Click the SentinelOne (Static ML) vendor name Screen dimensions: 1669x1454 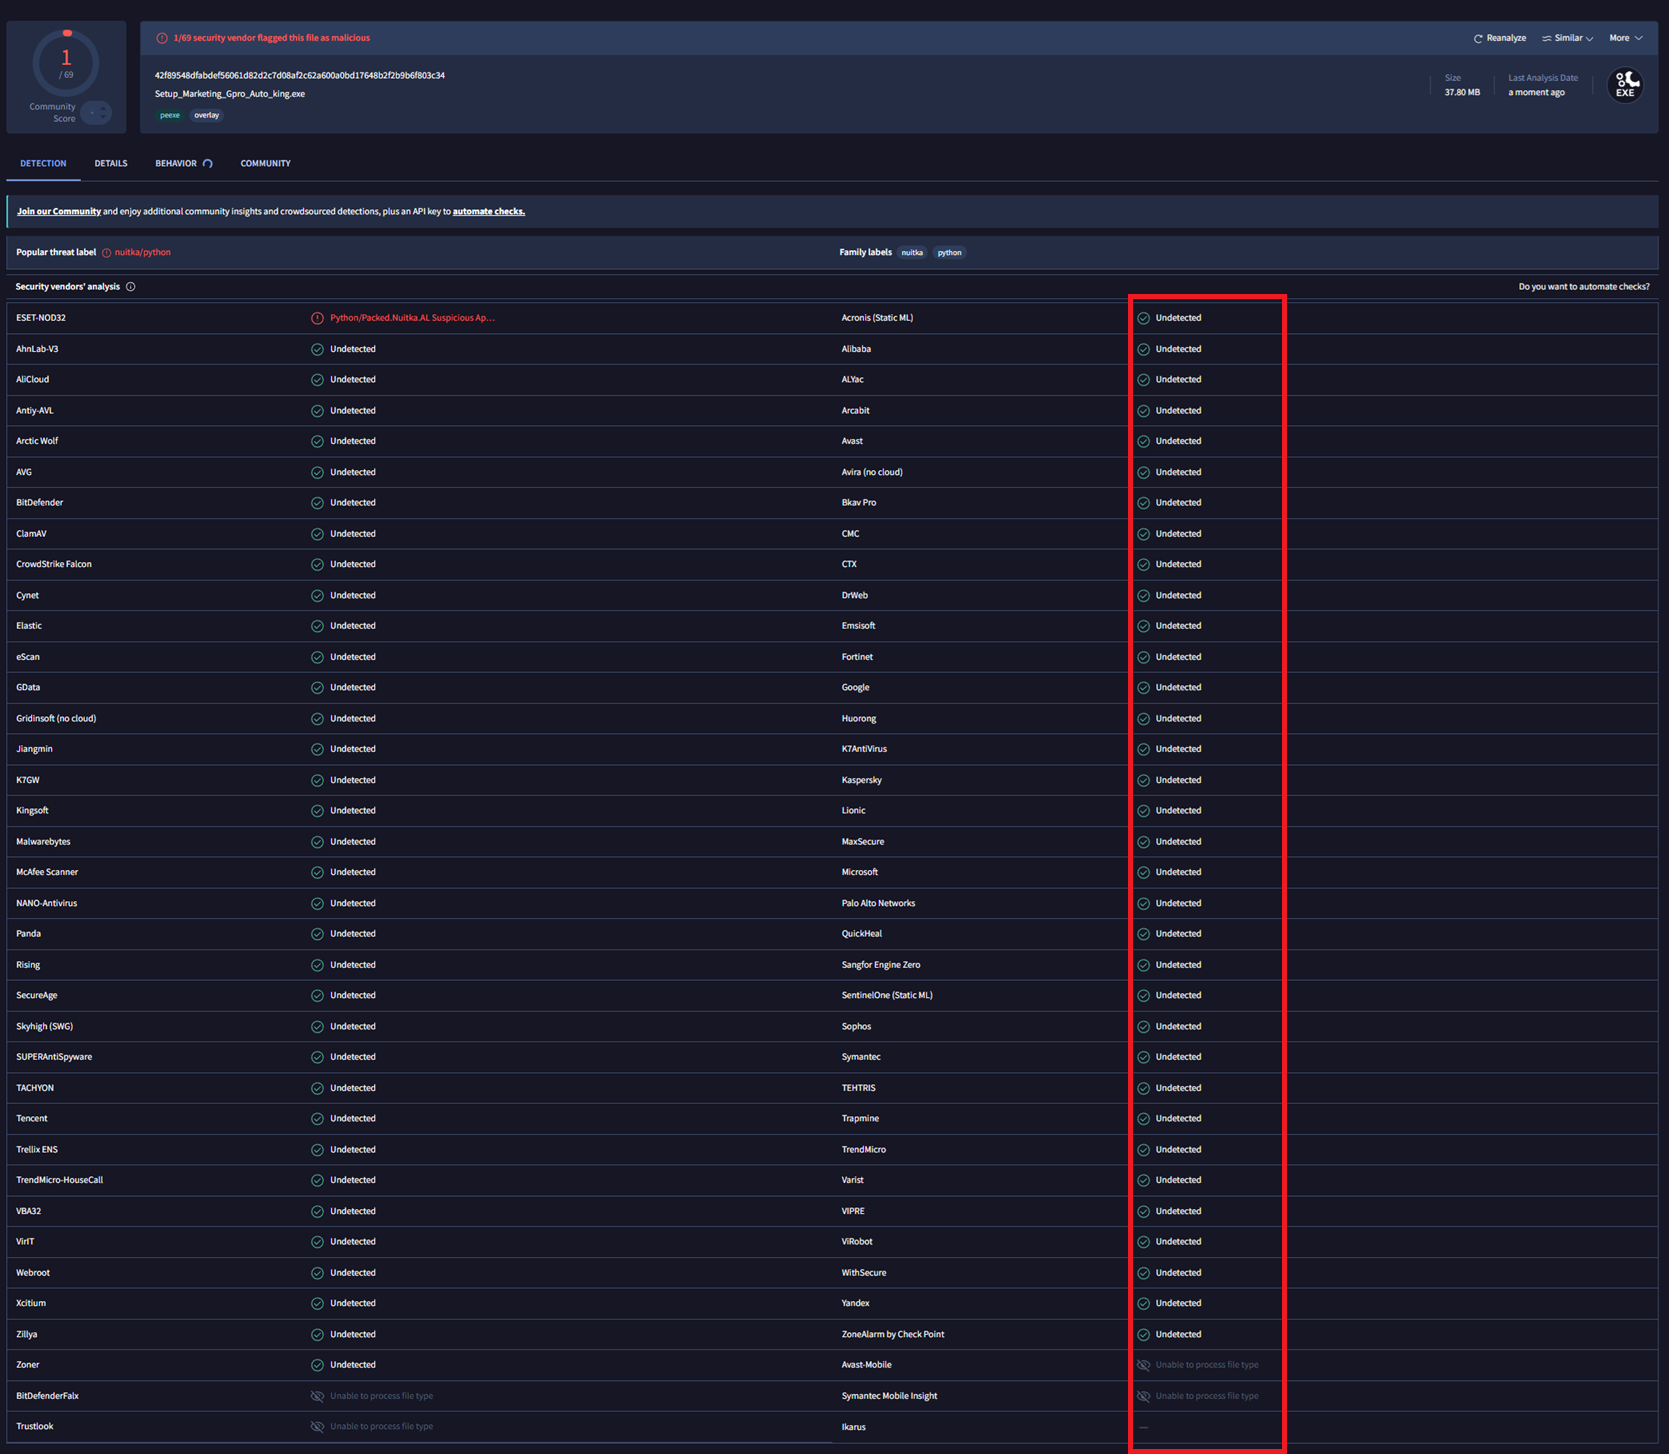887,995
